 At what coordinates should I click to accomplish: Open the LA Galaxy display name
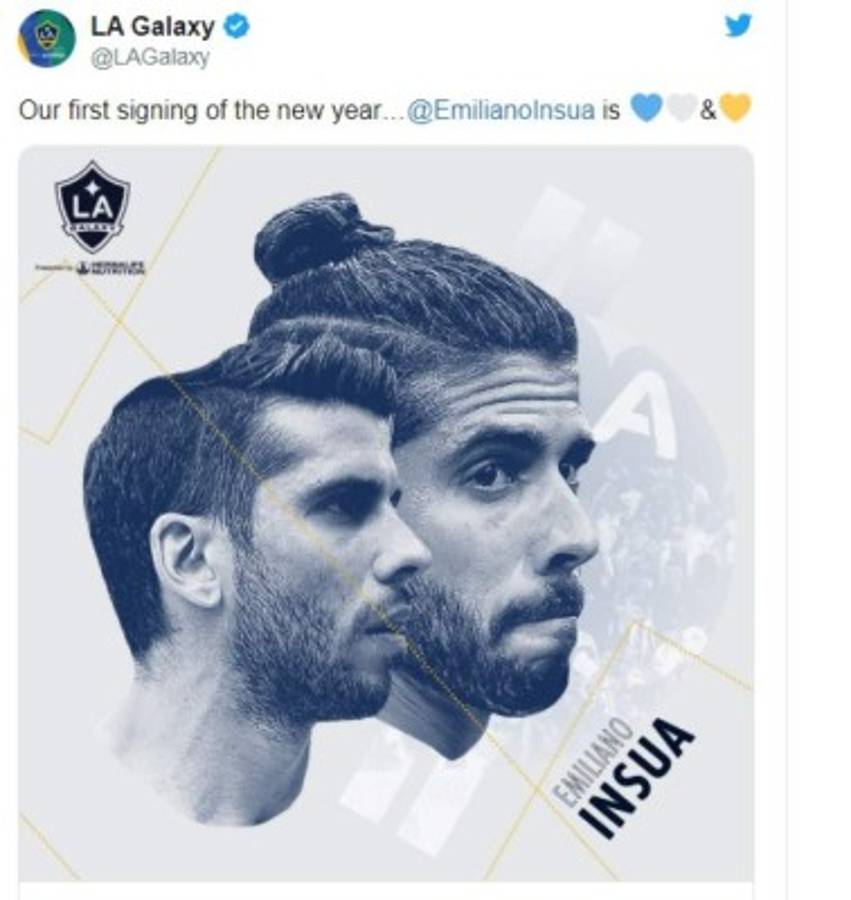pos(152,26)
